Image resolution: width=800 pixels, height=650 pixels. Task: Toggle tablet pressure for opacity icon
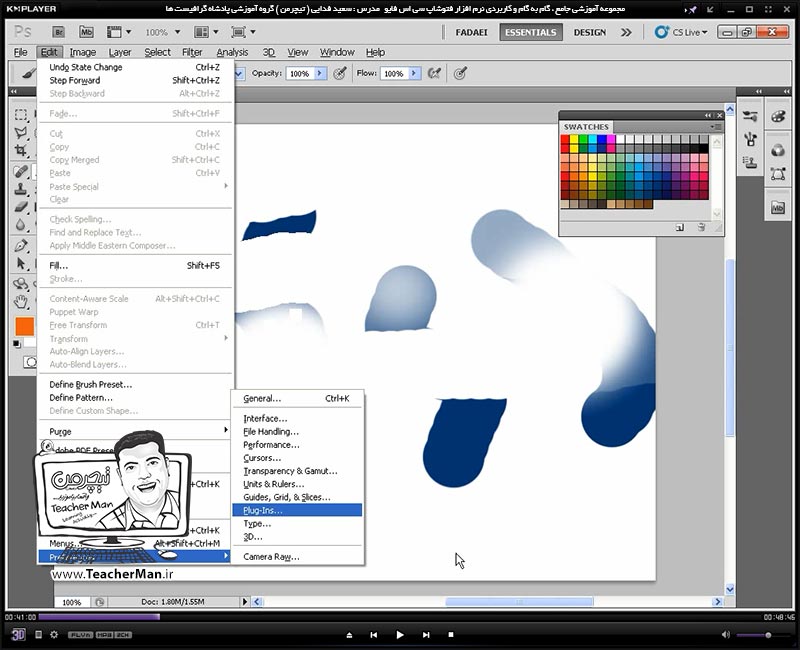[x=340, y=73]
